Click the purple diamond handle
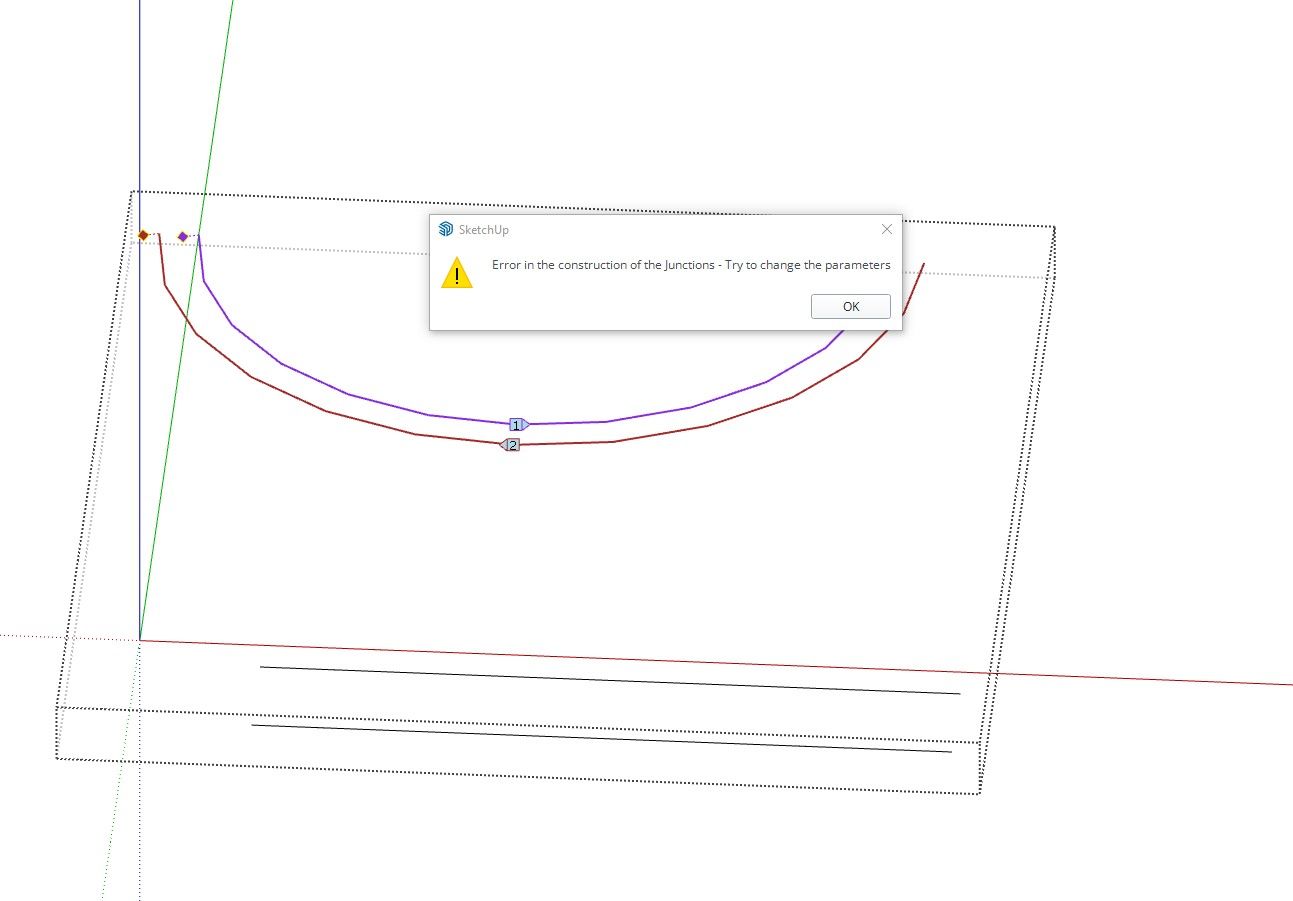 [x=183, y=236]
